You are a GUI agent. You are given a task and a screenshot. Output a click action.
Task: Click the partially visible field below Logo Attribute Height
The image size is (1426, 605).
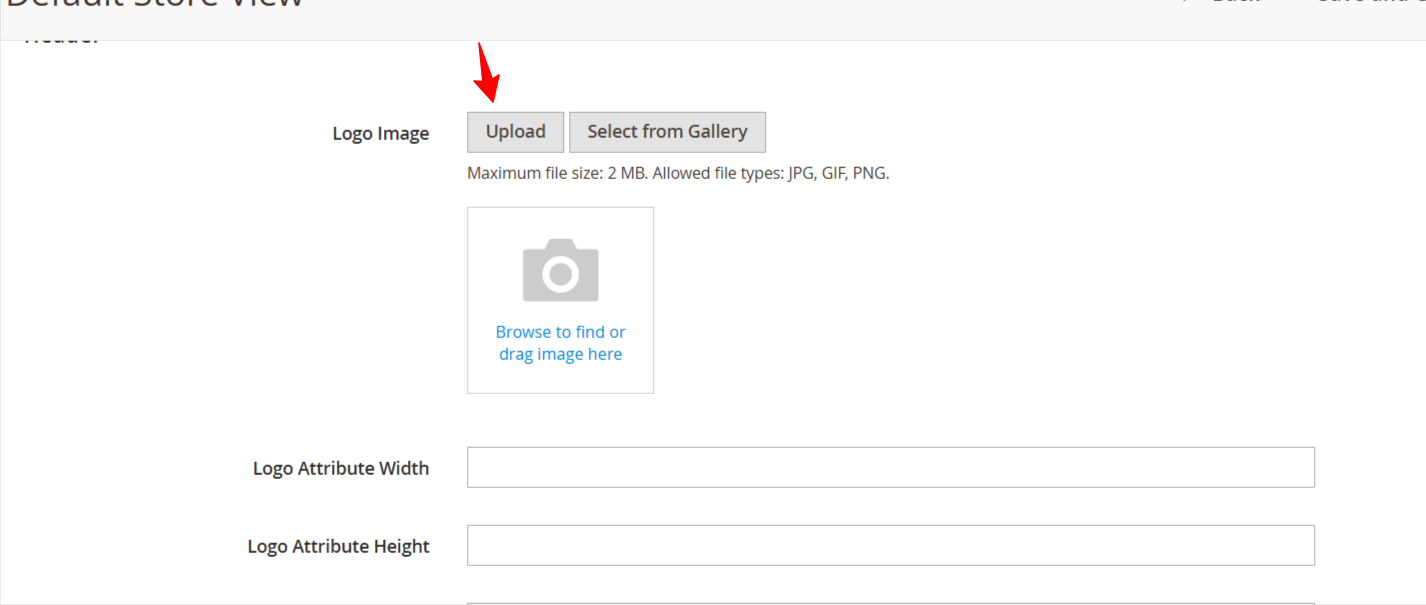890,601
